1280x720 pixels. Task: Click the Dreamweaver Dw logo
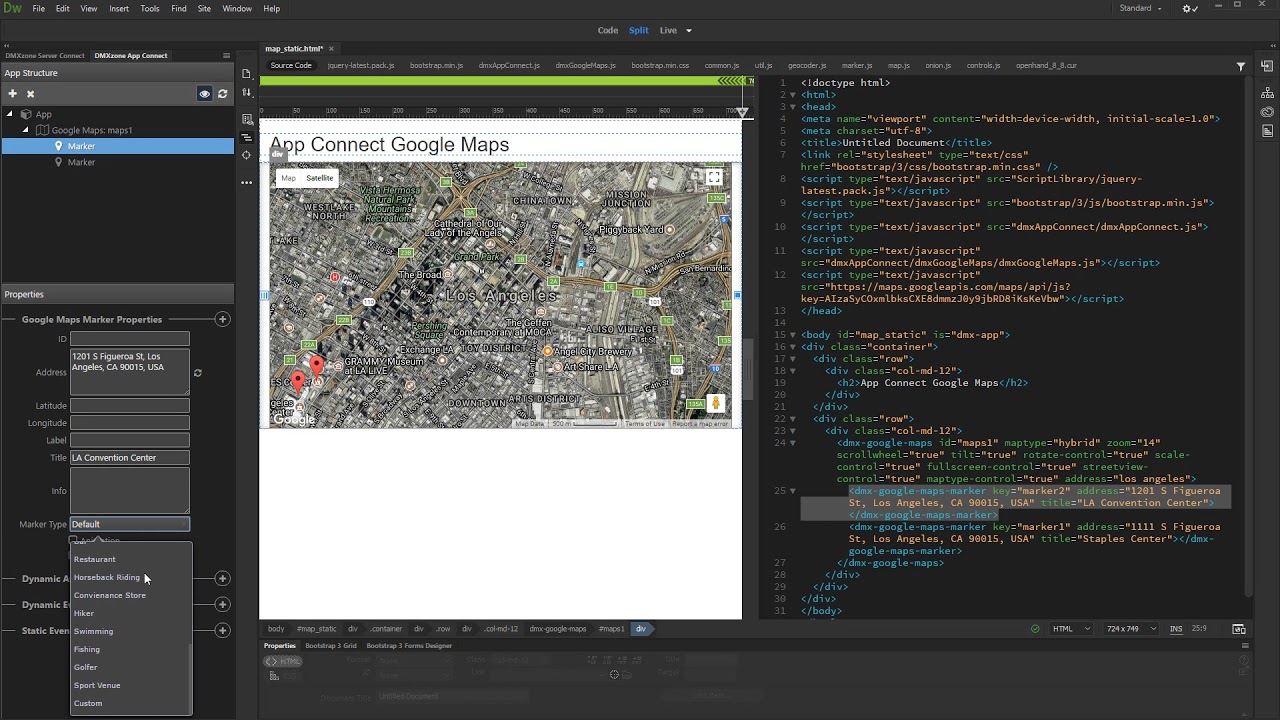[x=11, y=8]
